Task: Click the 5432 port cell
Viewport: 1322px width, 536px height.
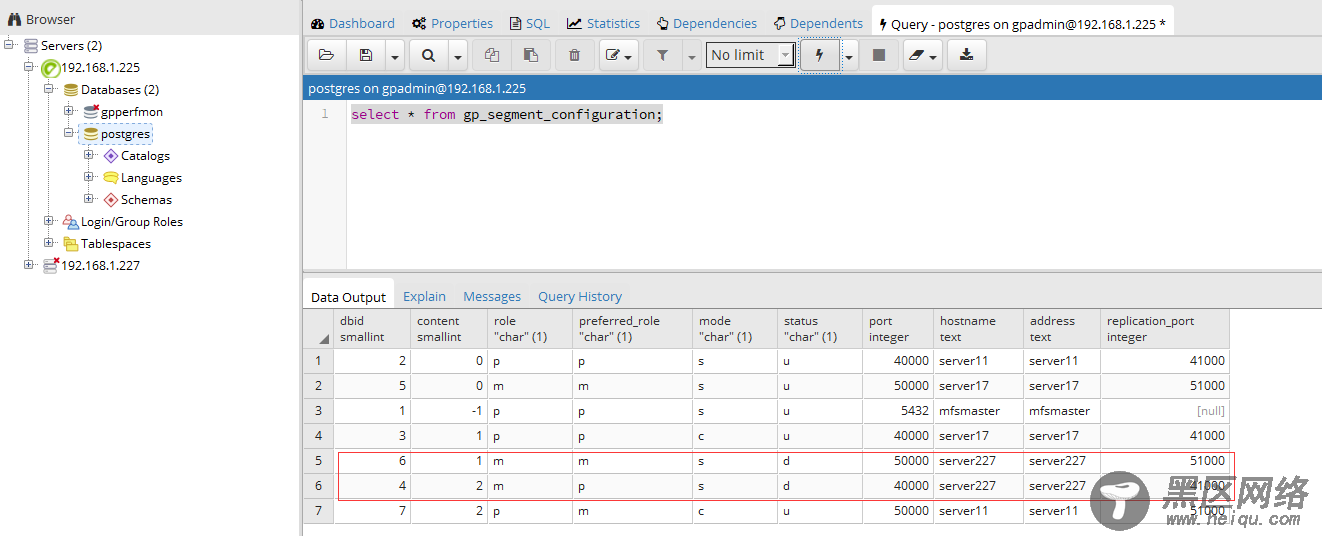Action: tap(898, 411)
